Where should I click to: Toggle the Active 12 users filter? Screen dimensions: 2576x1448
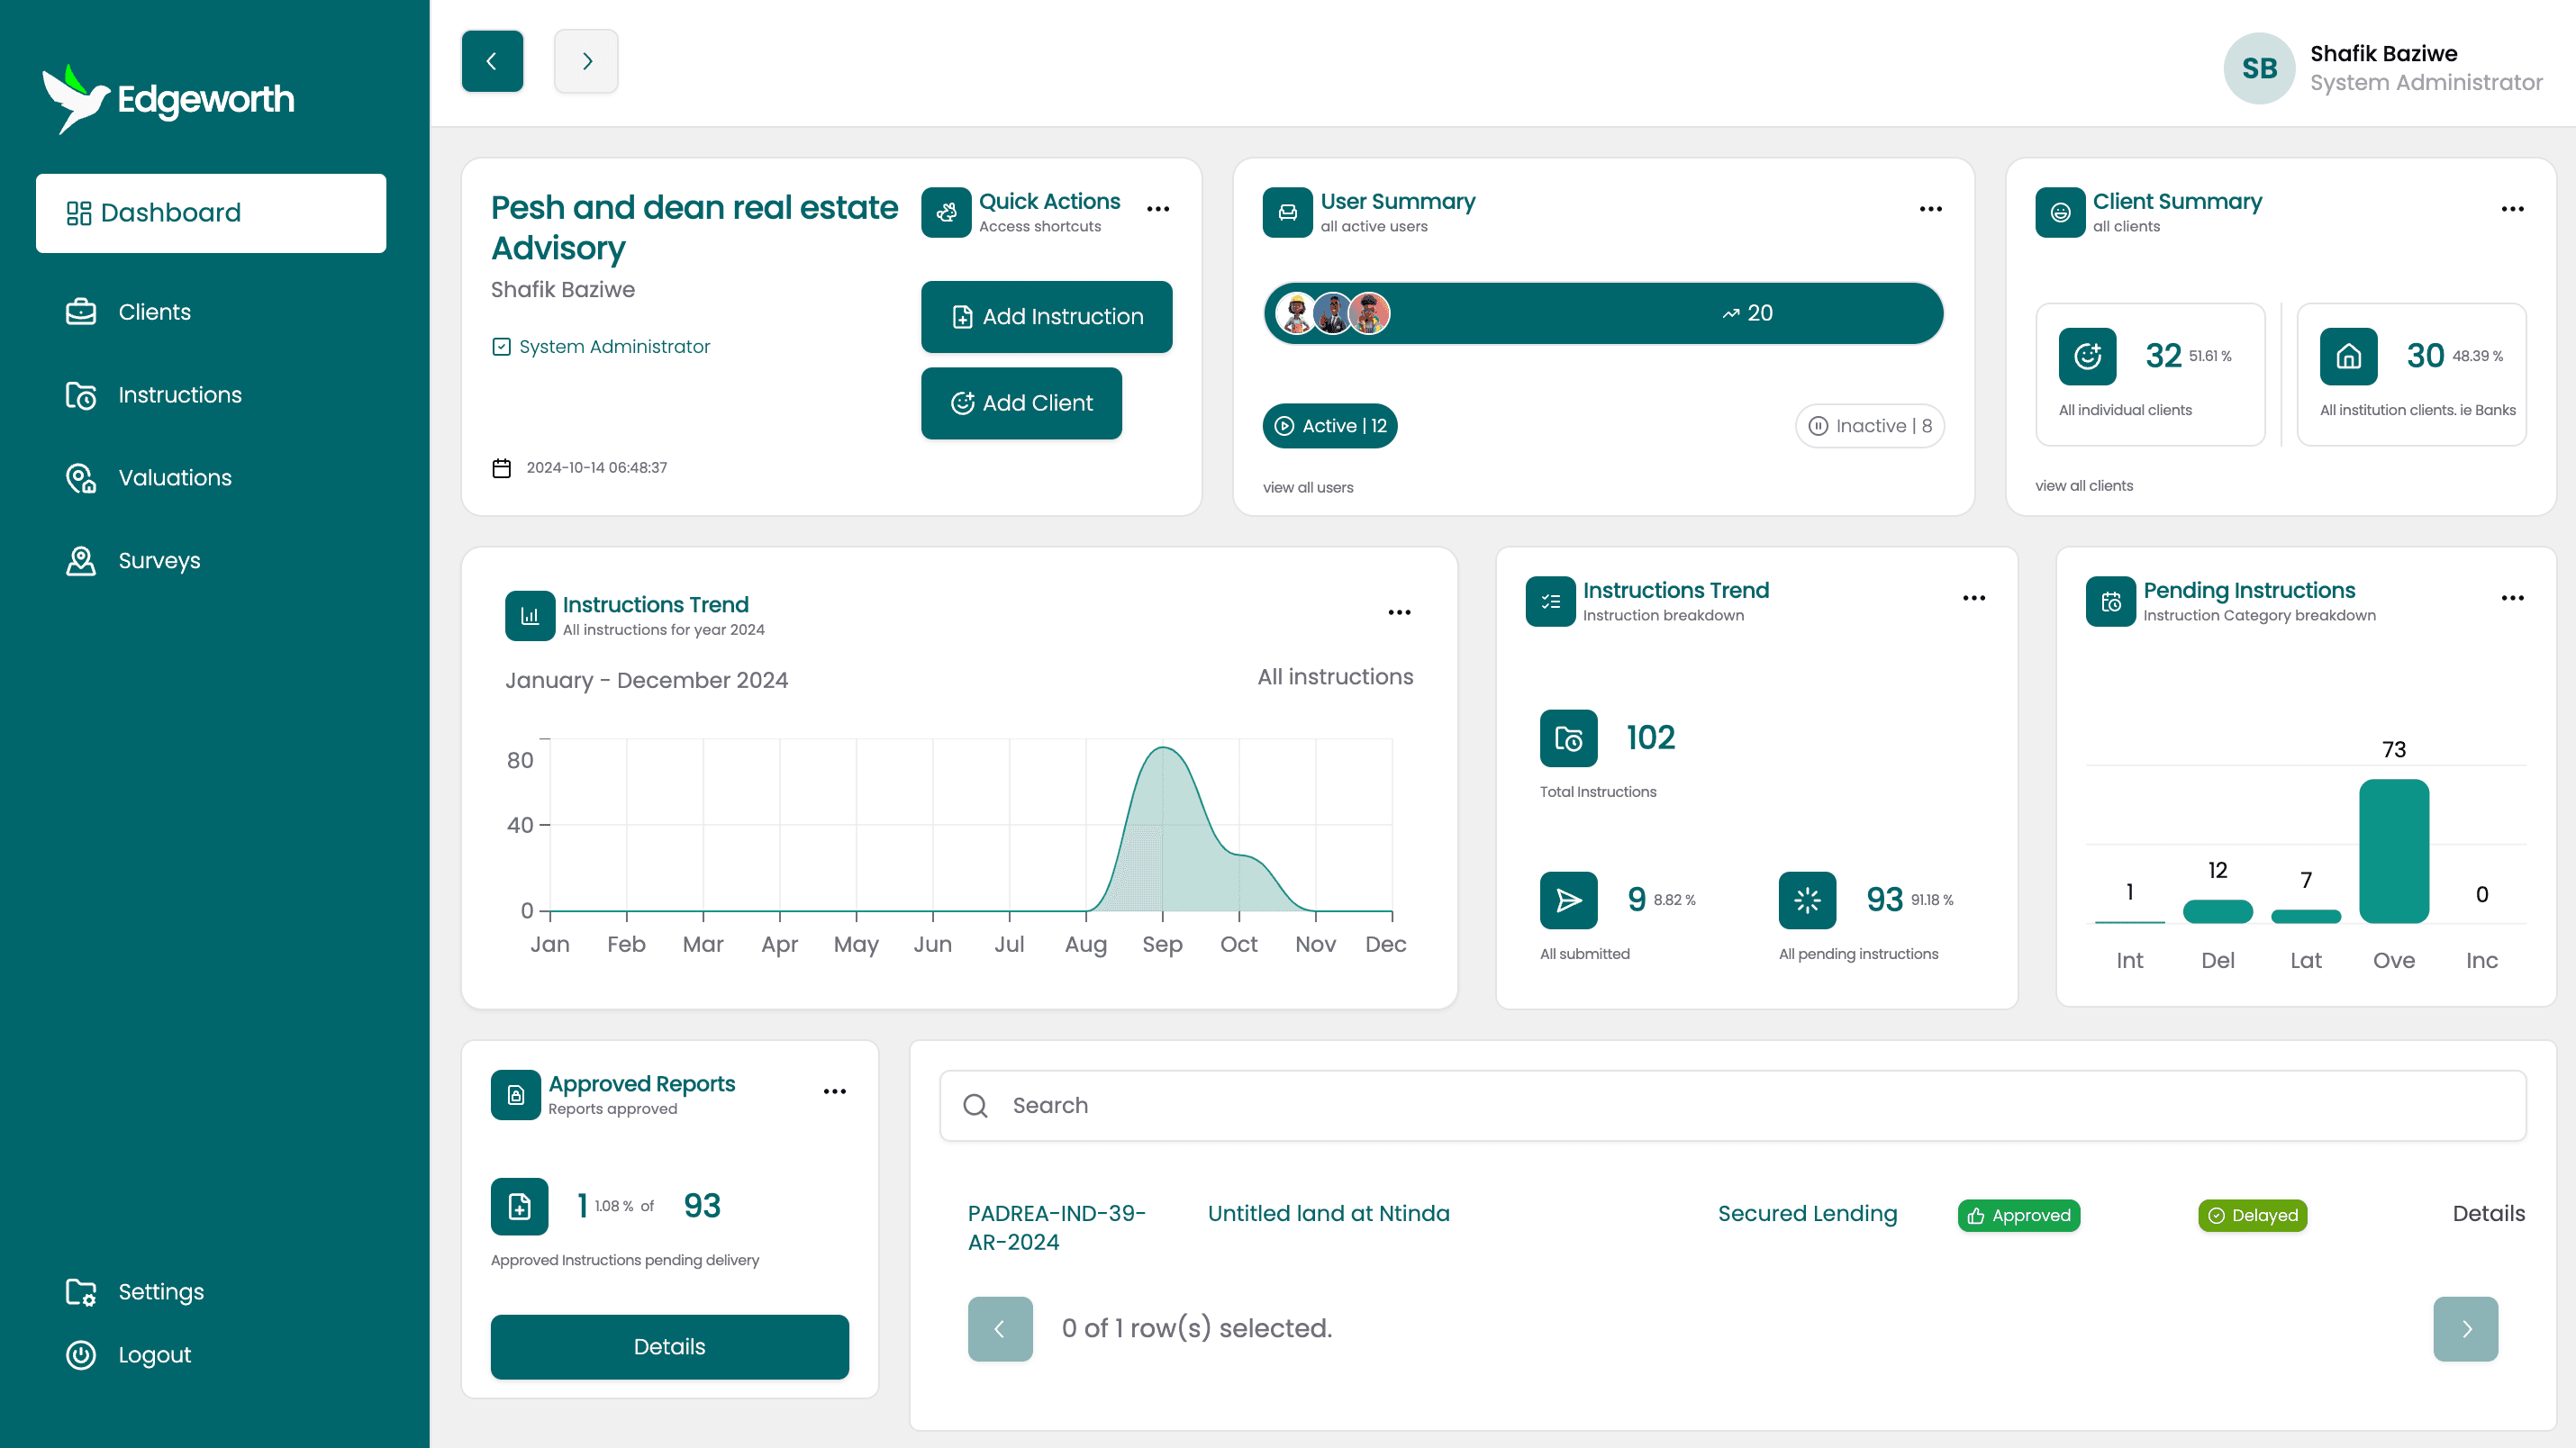1330,426
